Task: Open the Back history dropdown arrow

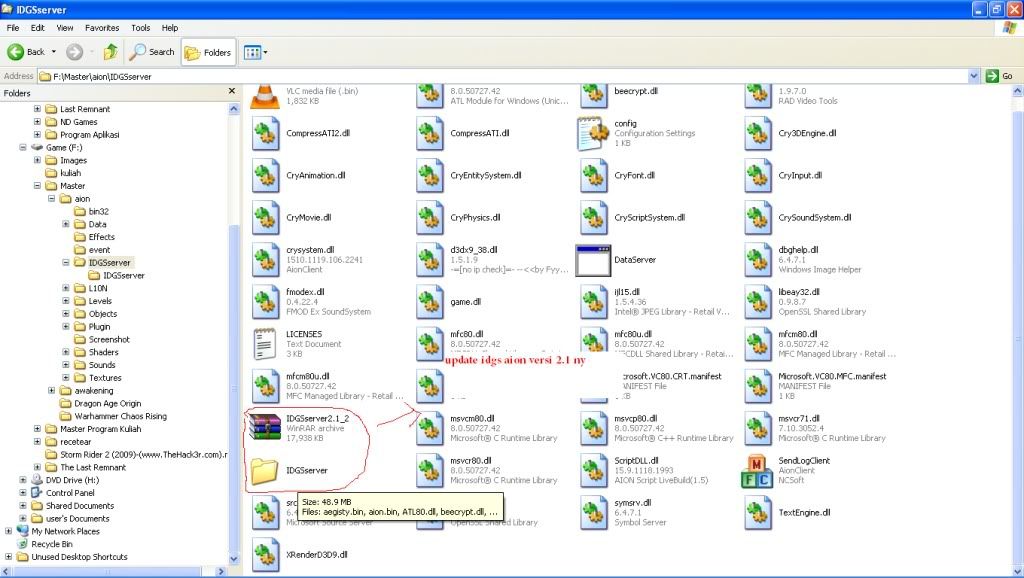Action: 54,52
